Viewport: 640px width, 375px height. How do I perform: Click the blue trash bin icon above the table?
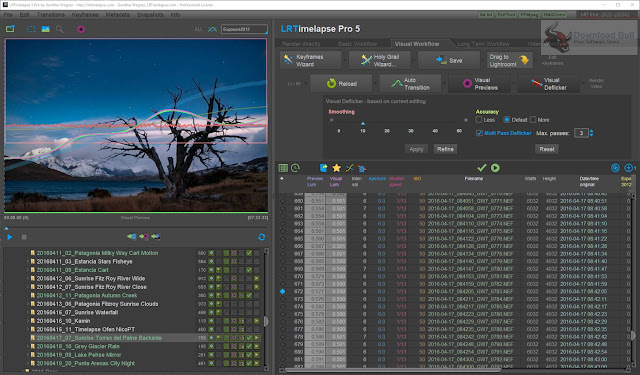point(362,168)
